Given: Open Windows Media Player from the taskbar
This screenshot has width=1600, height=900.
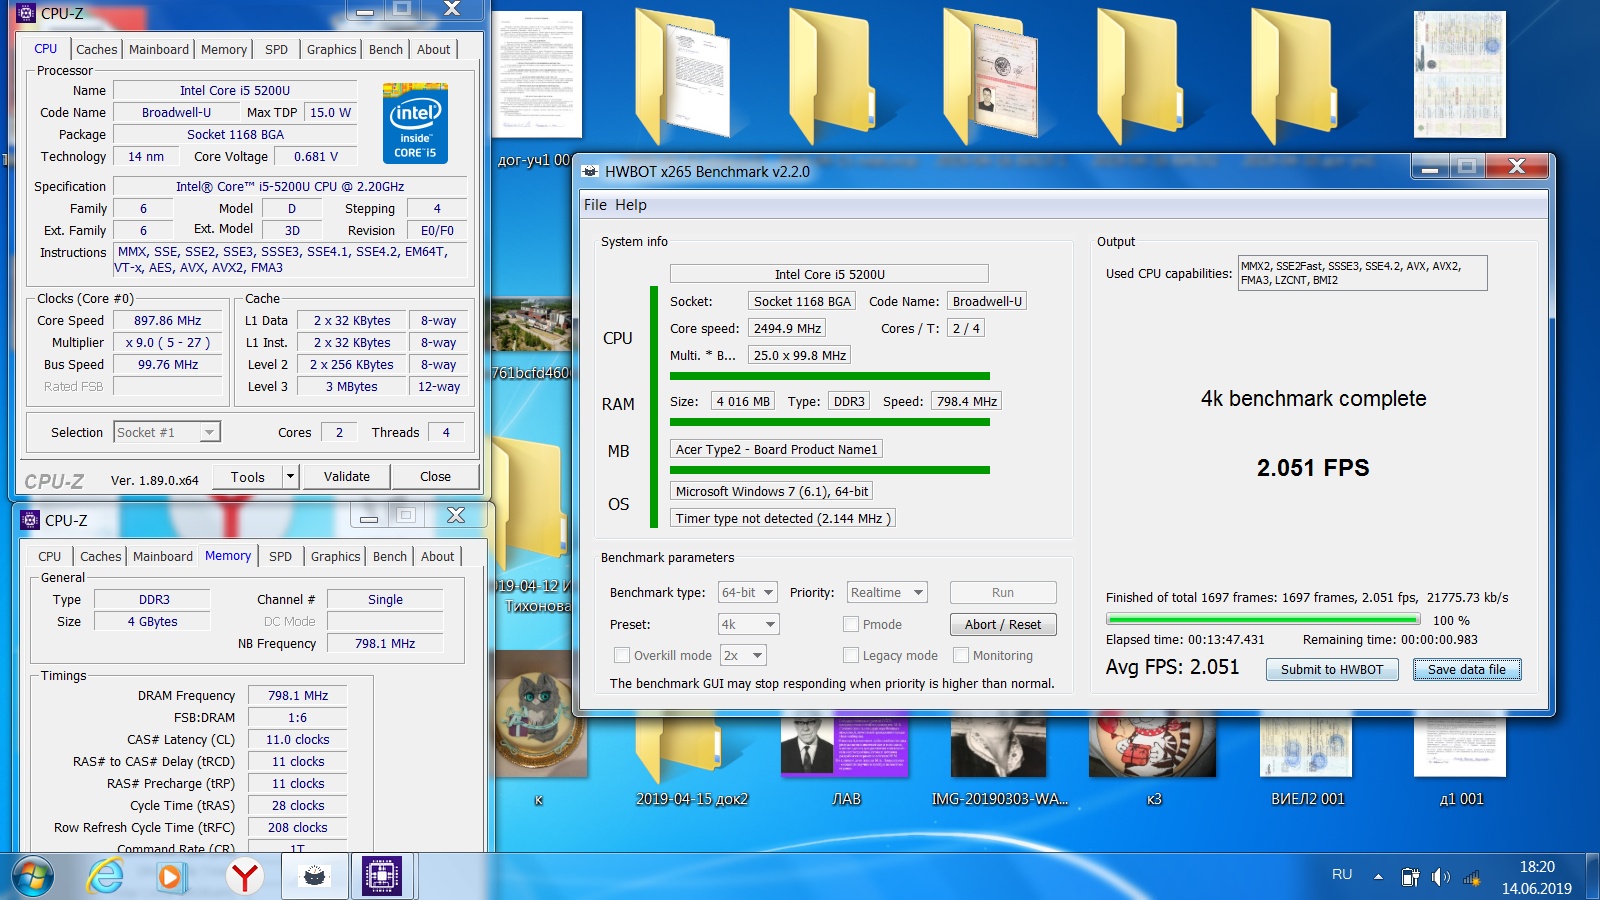Looking at the screenshot, I should point(170,877).
